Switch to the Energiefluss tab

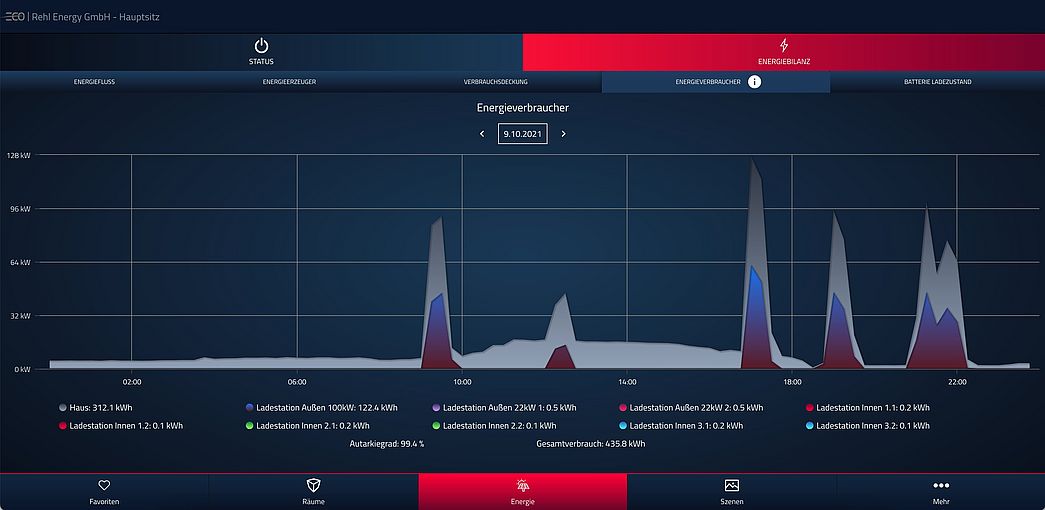[94, 82]
